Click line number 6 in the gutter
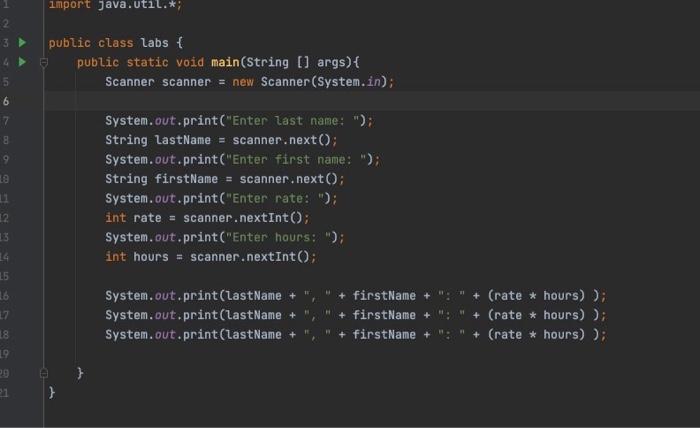The width and height of the screenshot is (700, 428). [5, 101]
